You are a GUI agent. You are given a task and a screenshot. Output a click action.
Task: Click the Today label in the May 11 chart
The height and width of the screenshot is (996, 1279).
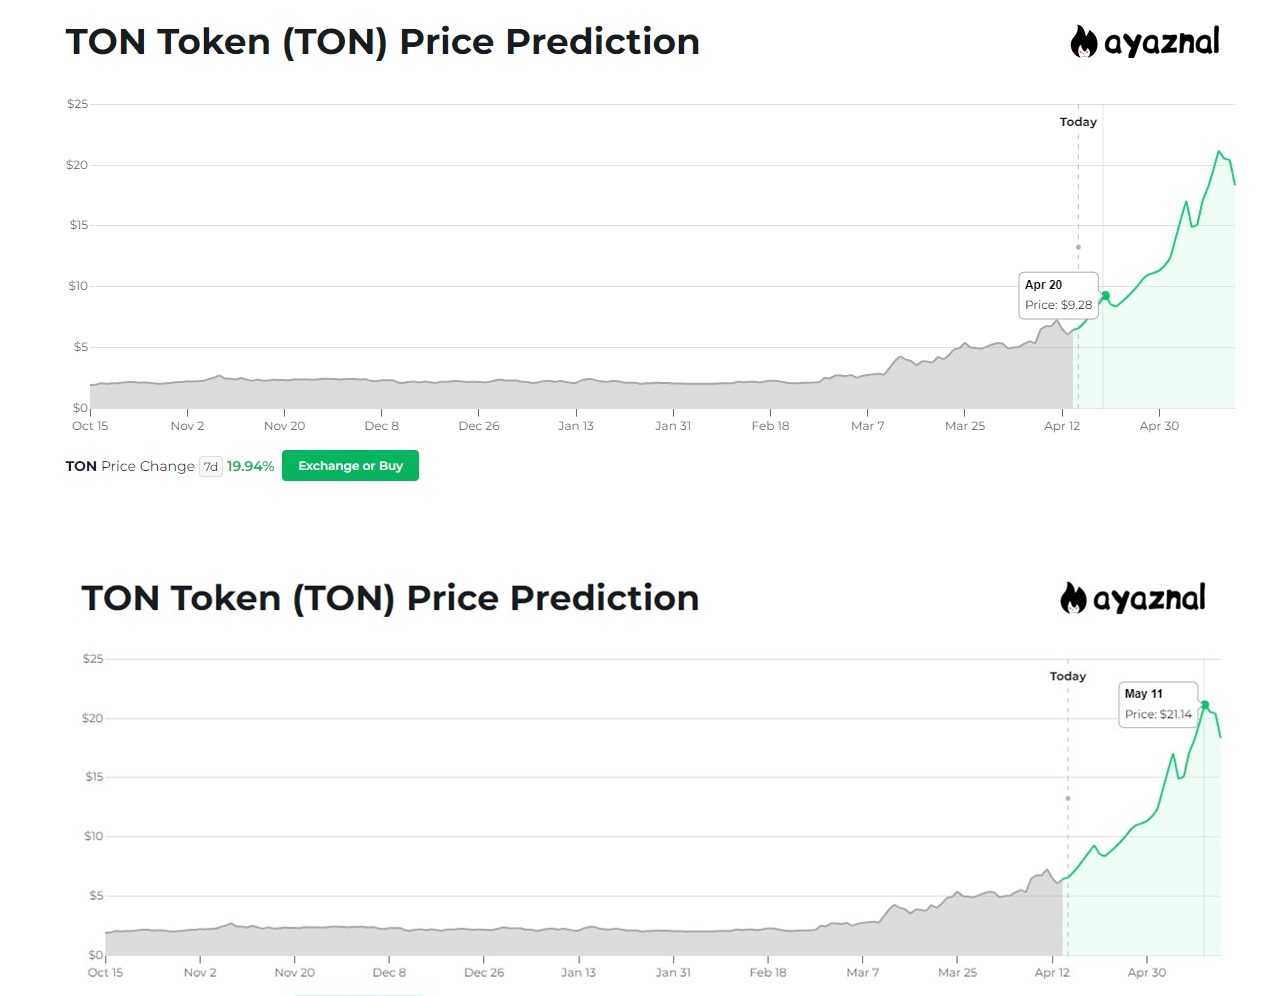[1067, 677]
